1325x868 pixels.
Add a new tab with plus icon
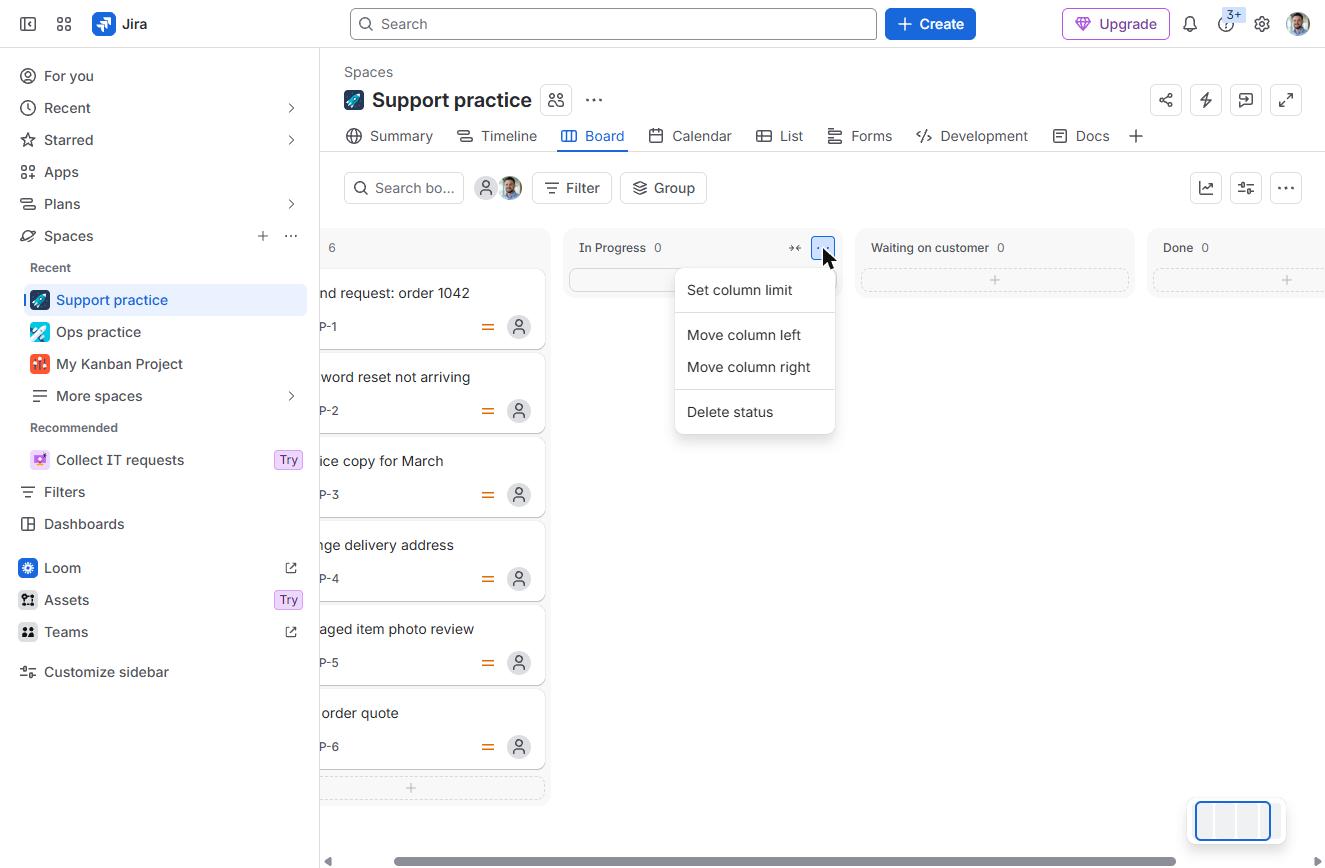[1136, 136]
